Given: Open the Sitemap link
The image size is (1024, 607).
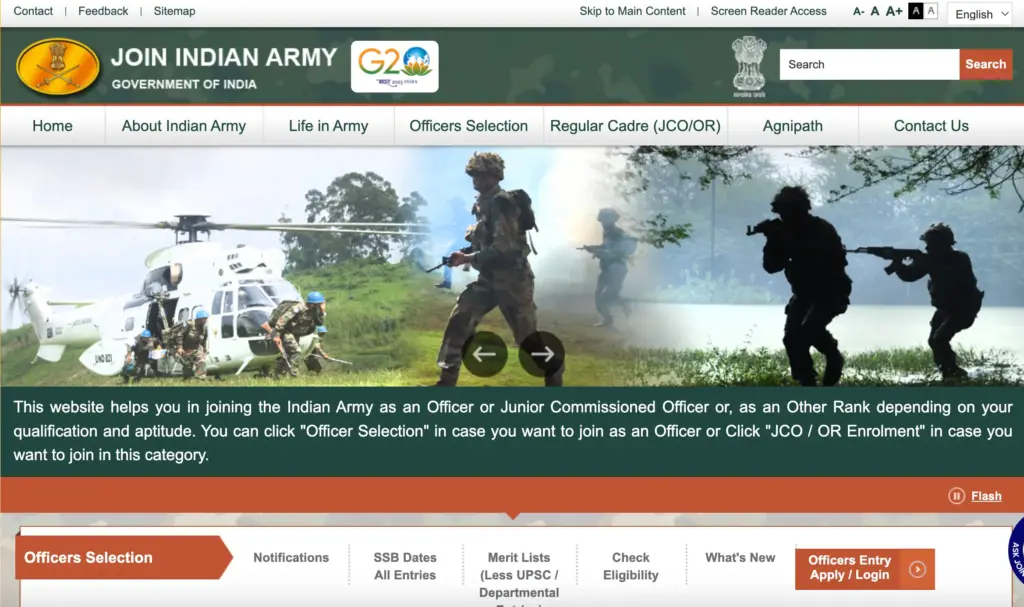Looking at the screenshot, I should click(x=174, y=11).
